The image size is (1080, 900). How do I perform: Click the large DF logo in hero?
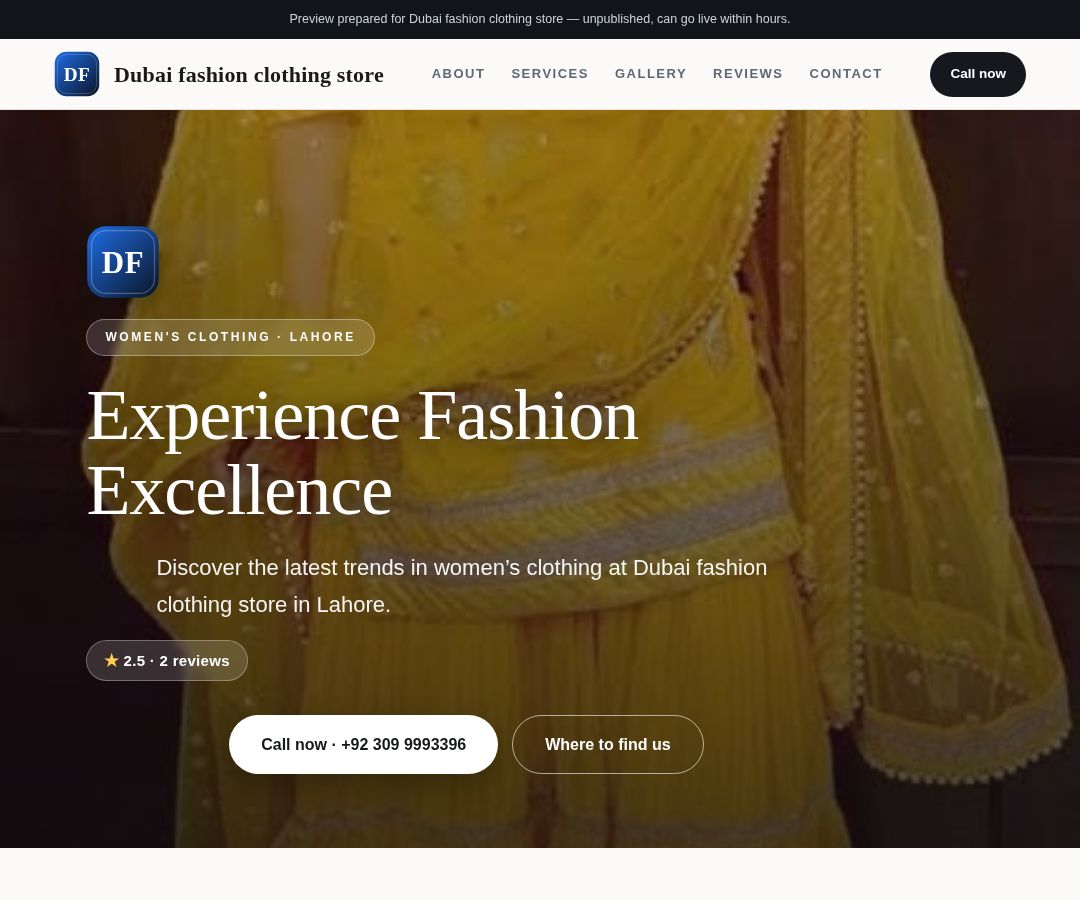[123, 262]
